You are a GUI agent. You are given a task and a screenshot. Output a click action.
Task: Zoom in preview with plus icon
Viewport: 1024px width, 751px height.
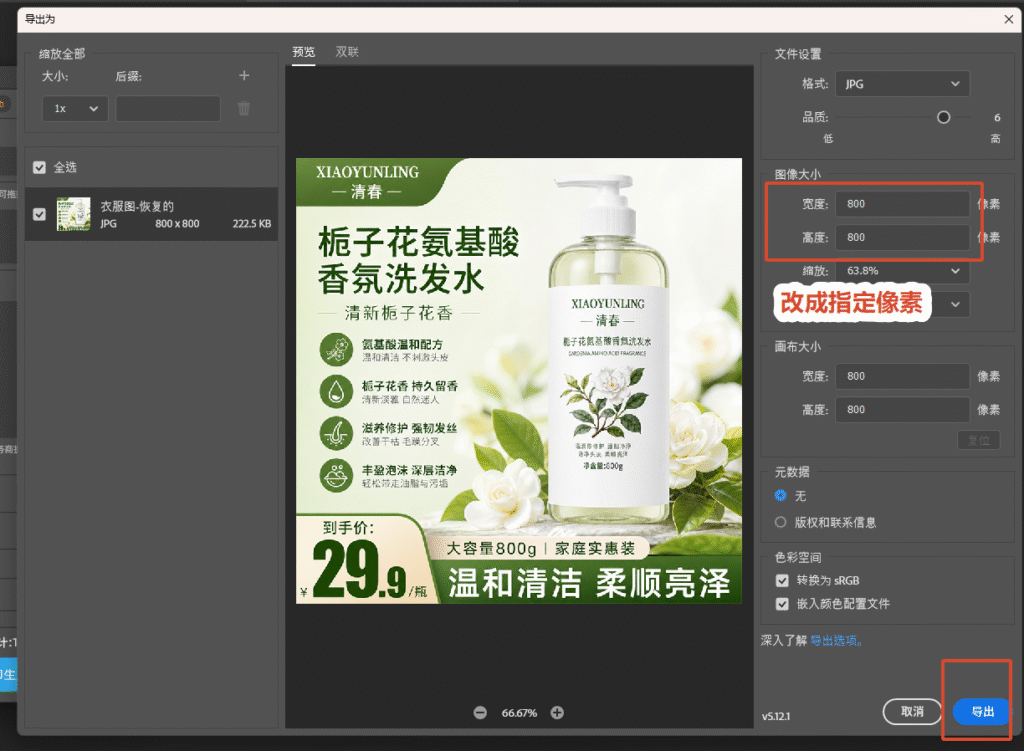[x=557, y=712]
